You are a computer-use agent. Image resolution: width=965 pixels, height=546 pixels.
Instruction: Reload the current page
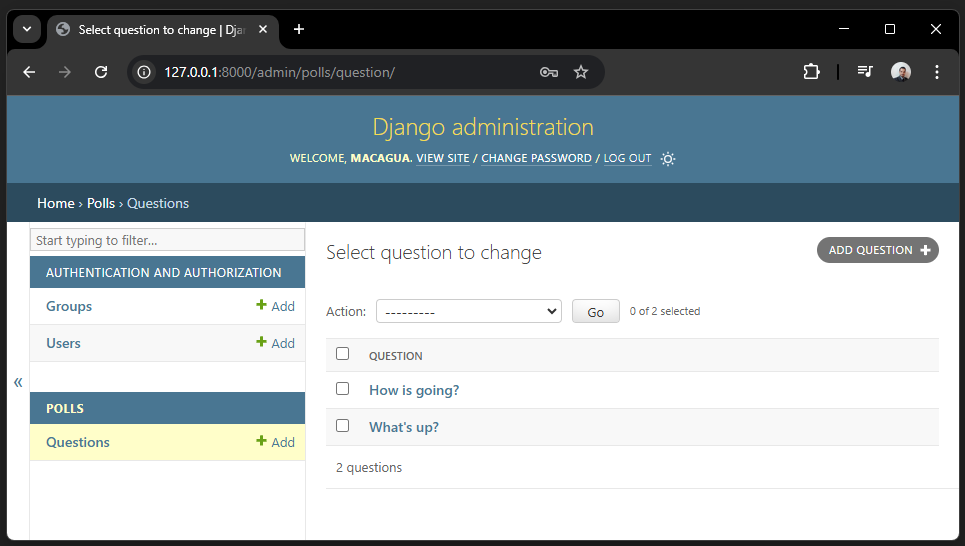101,73
